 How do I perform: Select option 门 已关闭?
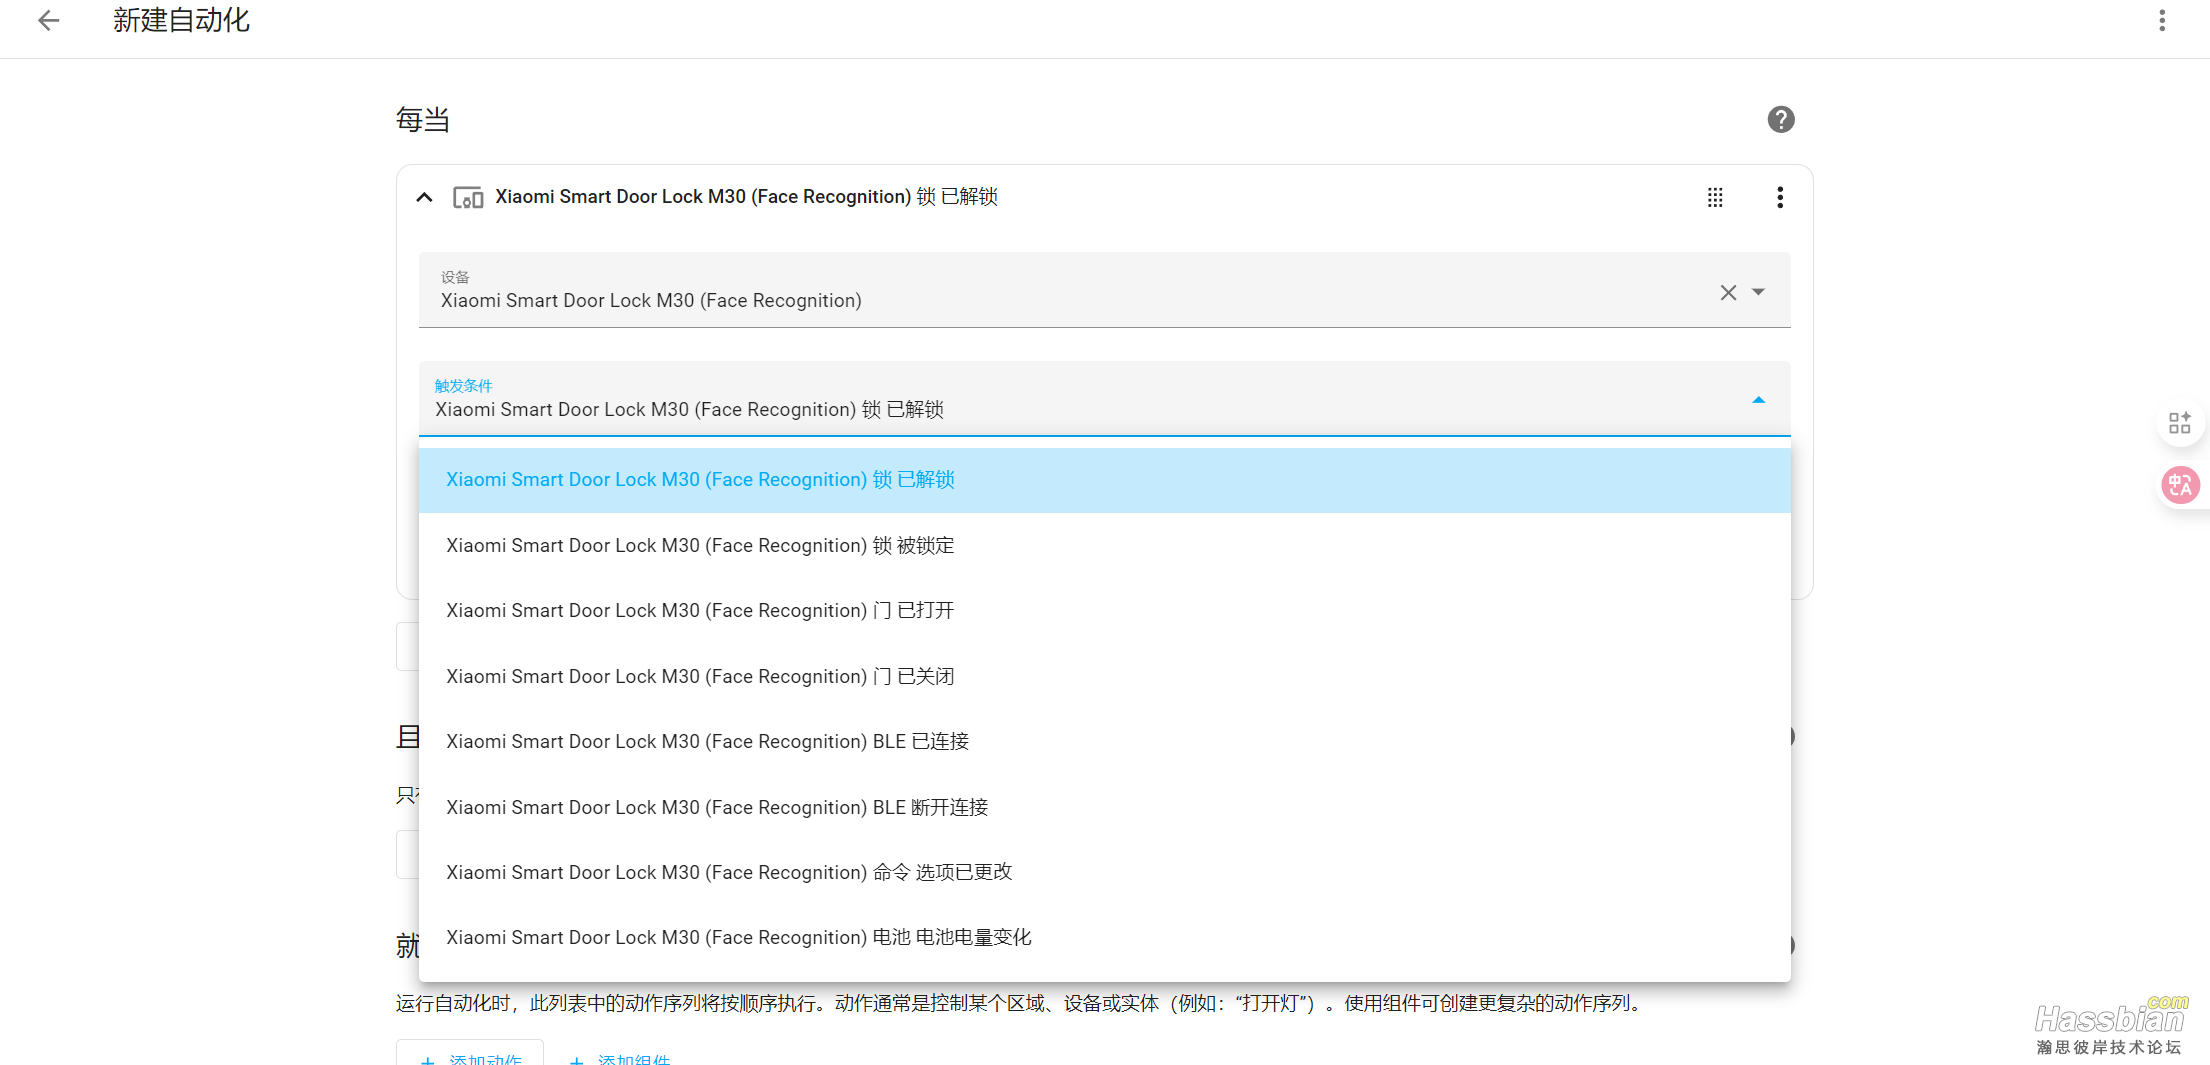click(x=1104, y=677)
